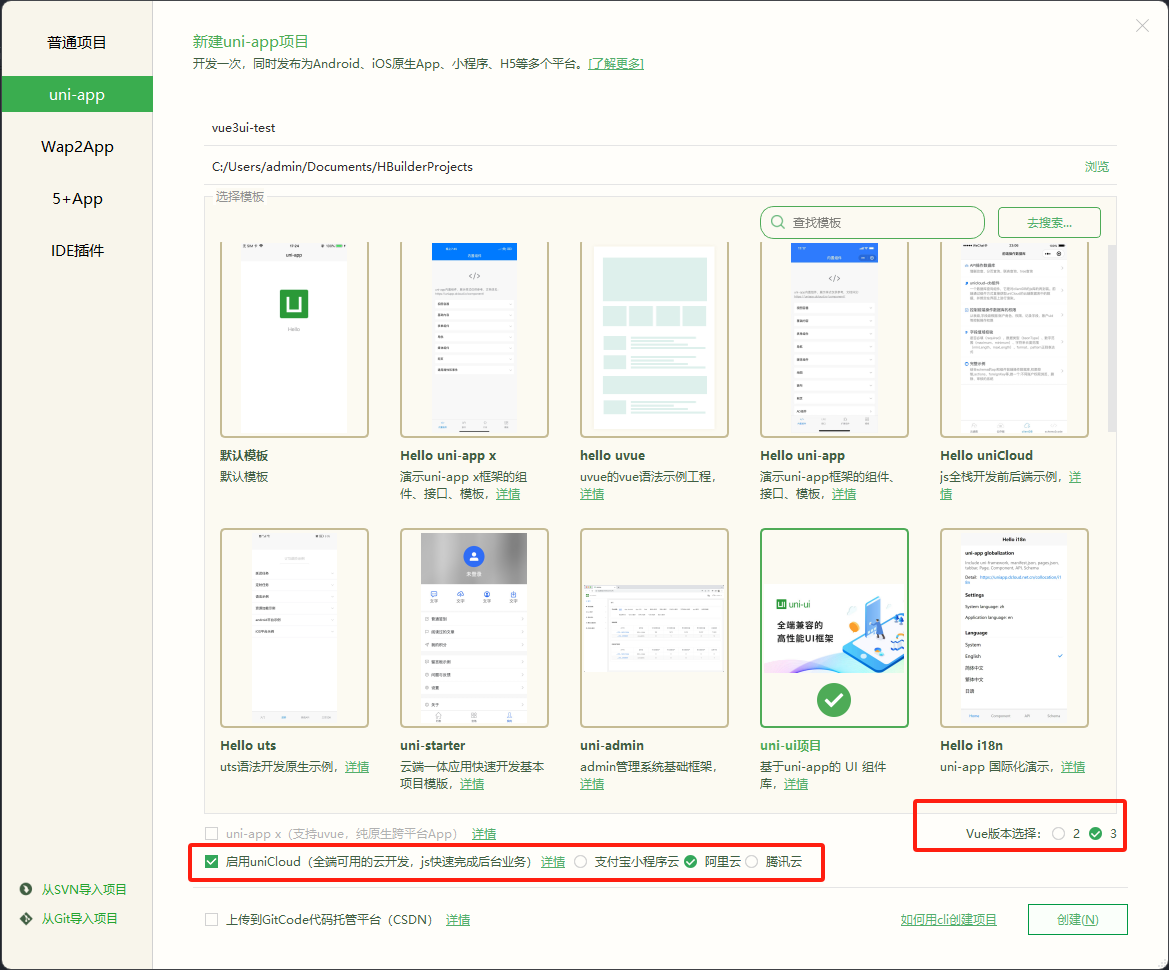Viewport: 1169px width, 970px height.
Task: Select the 默认模板 template thumbnail
Action: (x=294, y=339)
